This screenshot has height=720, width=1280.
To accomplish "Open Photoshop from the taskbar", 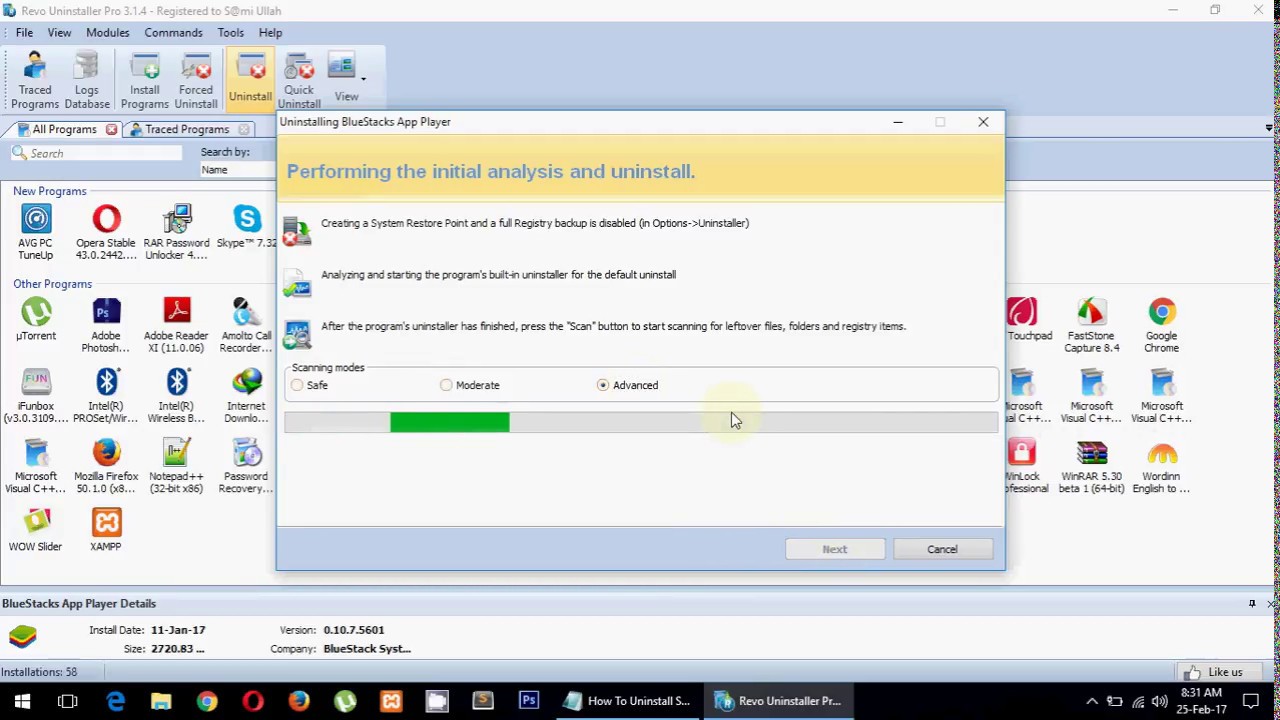I will pyautogui.click(x=529, y=701).
